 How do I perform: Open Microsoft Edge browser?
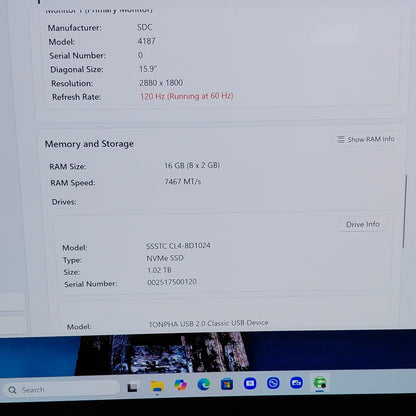point(204,385)
